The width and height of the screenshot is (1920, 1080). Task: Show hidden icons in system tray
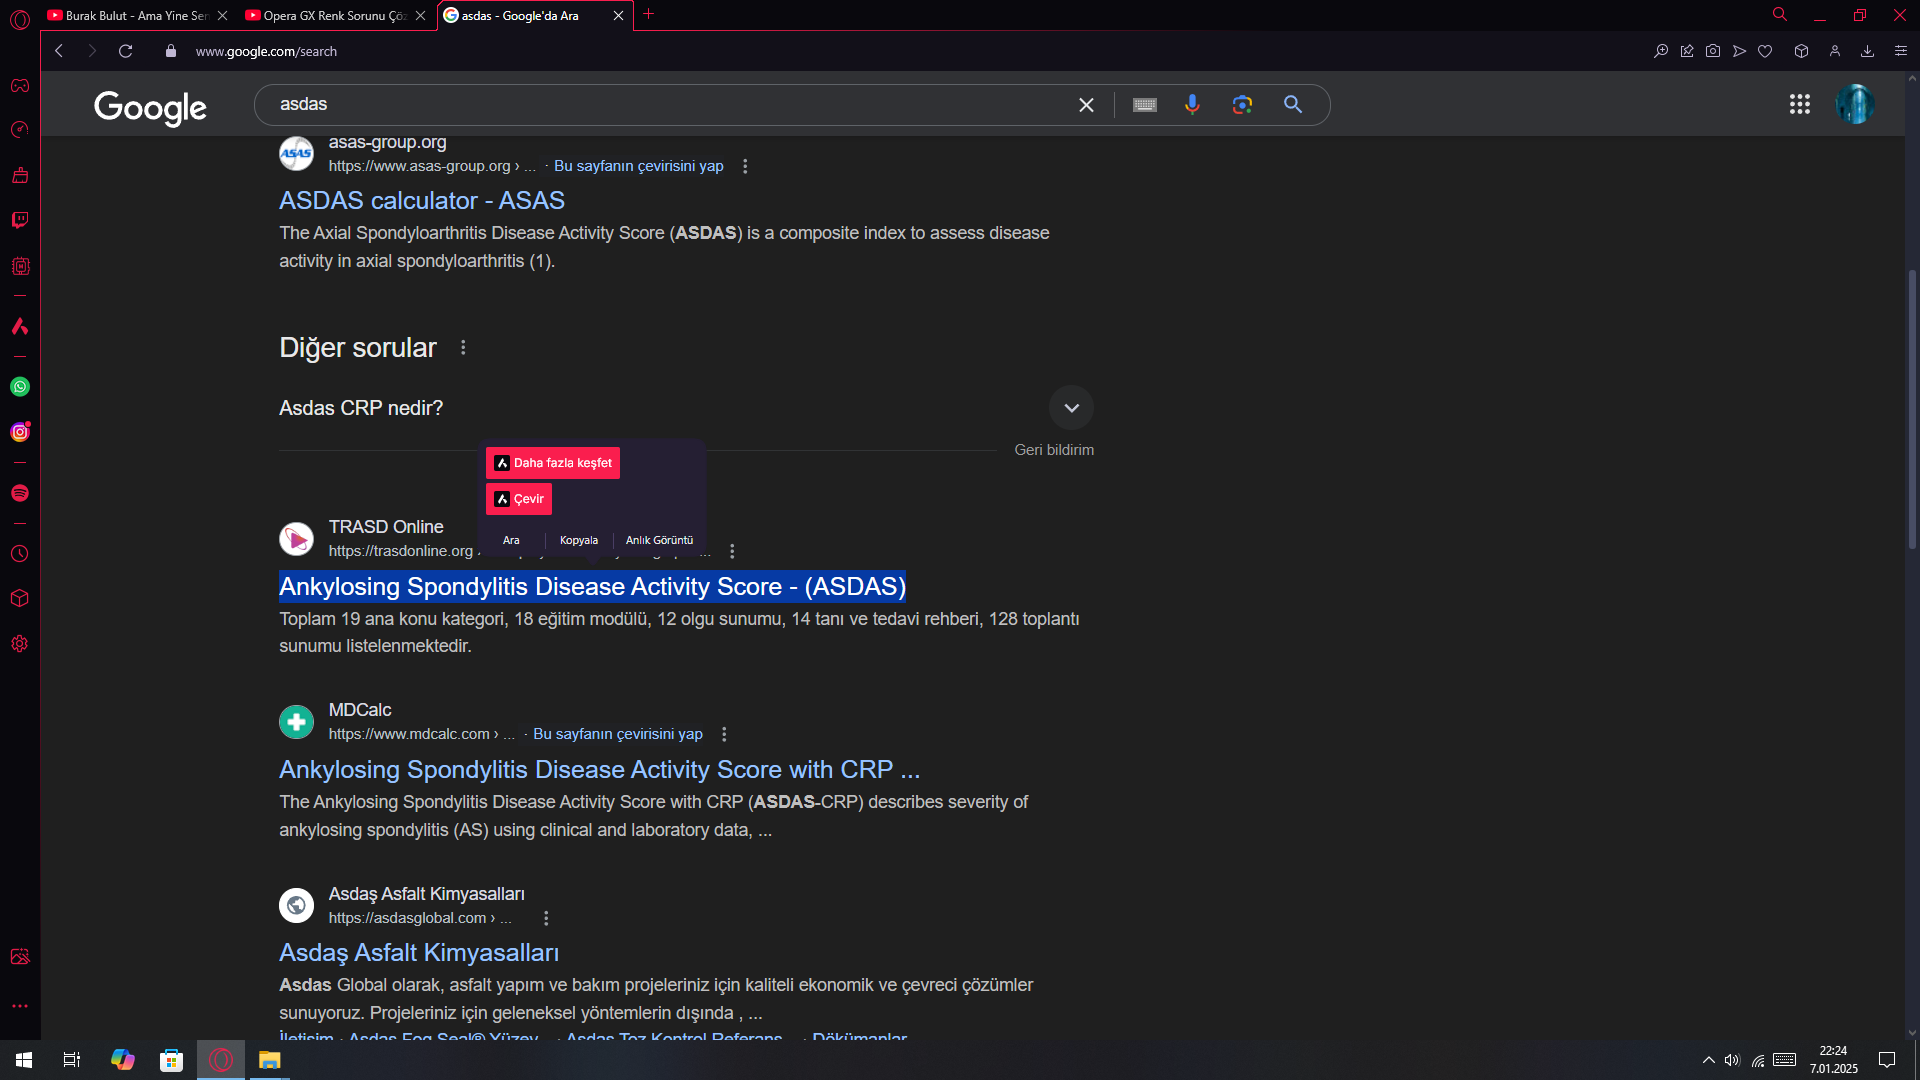[1709, 1060]
